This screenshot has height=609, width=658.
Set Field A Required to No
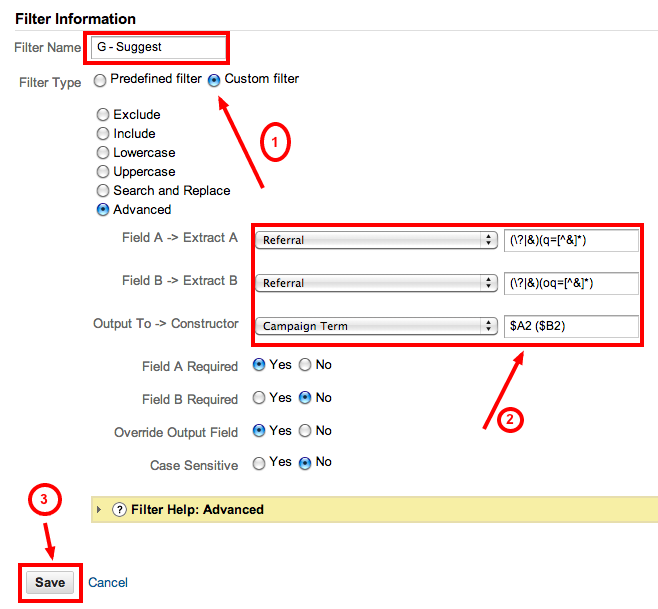(x=306, y=366)
